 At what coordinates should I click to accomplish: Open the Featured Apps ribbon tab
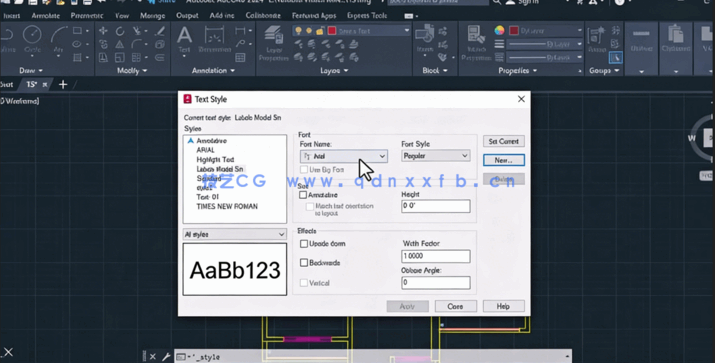(314, 16)
